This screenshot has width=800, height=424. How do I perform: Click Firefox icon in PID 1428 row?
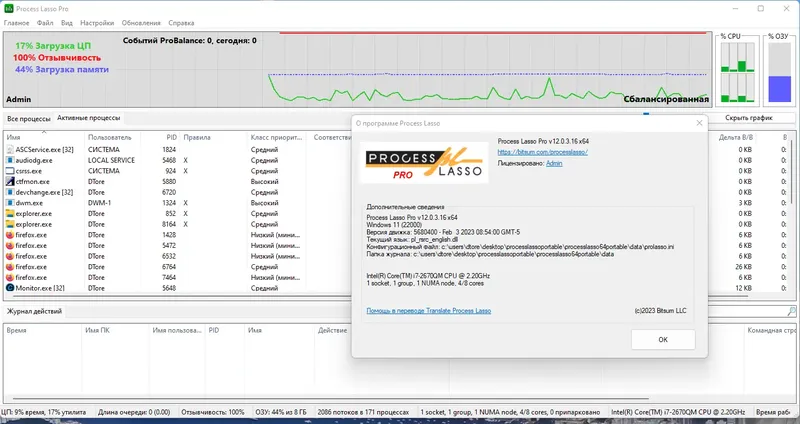tap(10, 235)
